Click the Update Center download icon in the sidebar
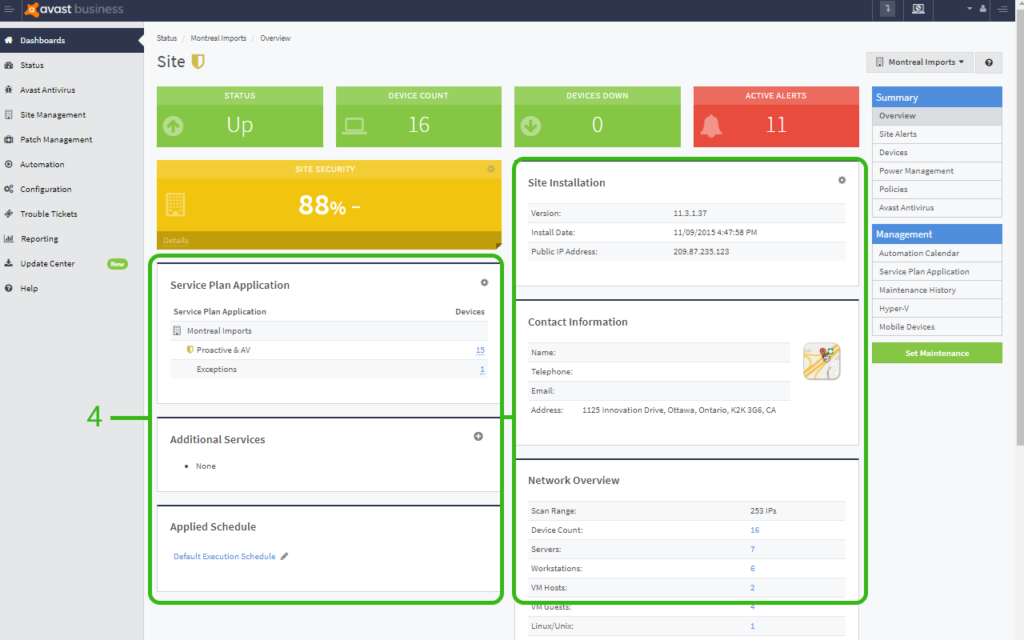 point(8,263)
